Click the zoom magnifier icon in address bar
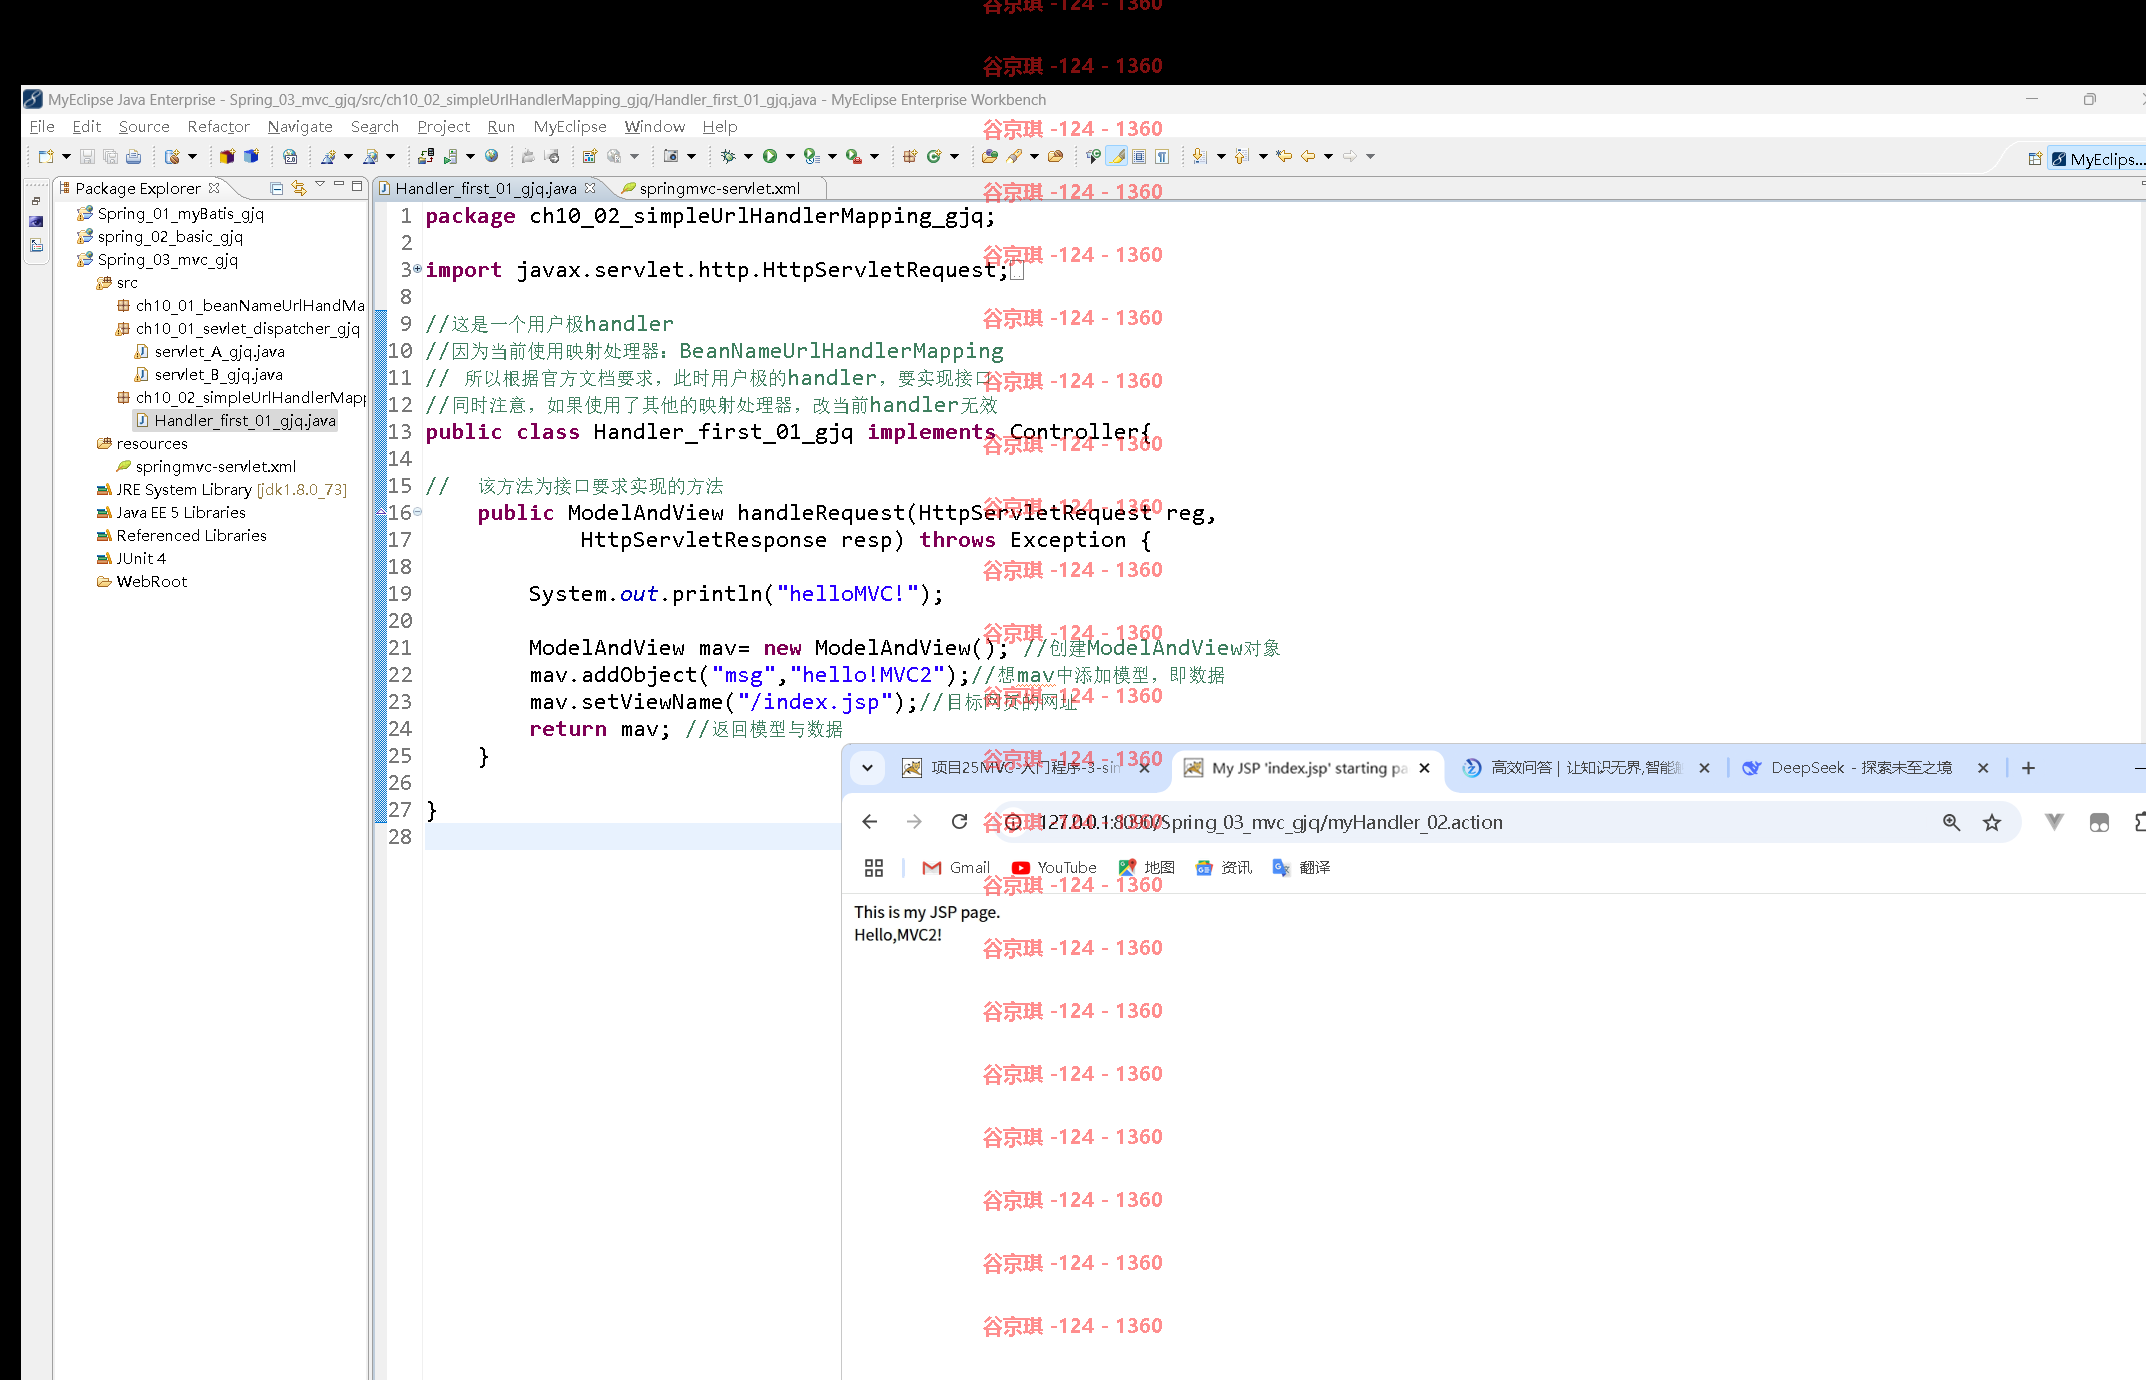Viewport: 2146px width, 1380px height. pyautogui.click(x=1951, y=822)
